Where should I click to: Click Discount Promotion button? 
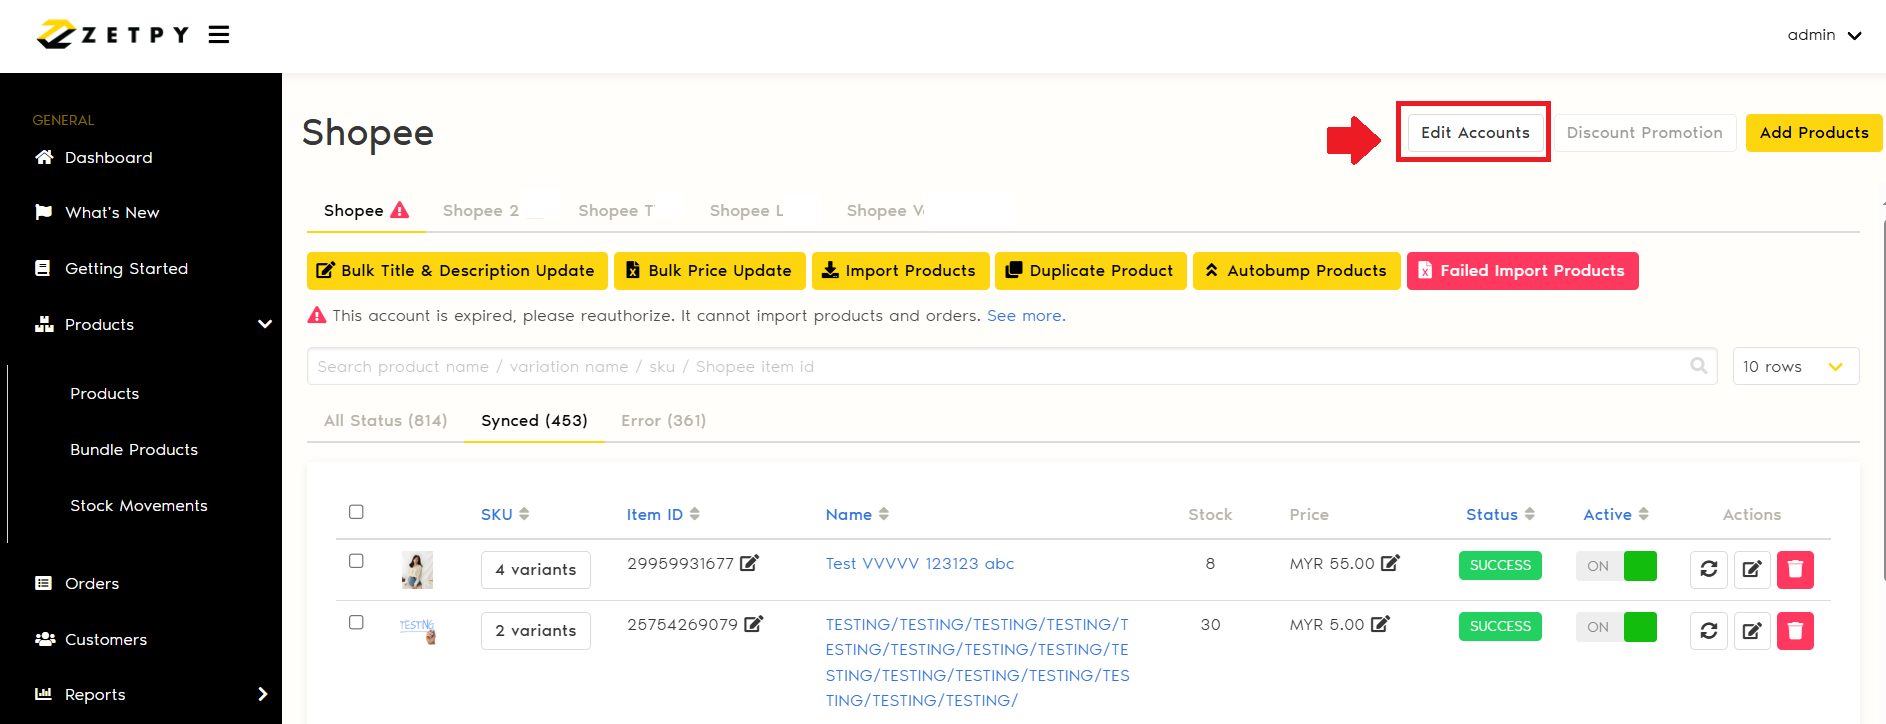coord(1644,133)
